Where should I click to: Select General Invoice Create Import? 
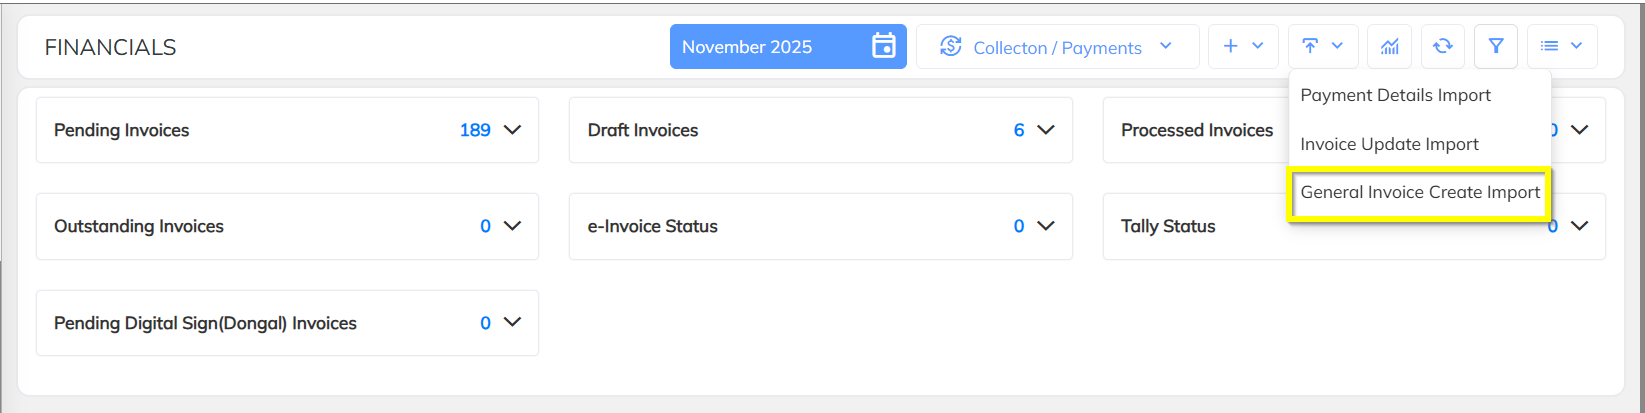[1420, 192]
